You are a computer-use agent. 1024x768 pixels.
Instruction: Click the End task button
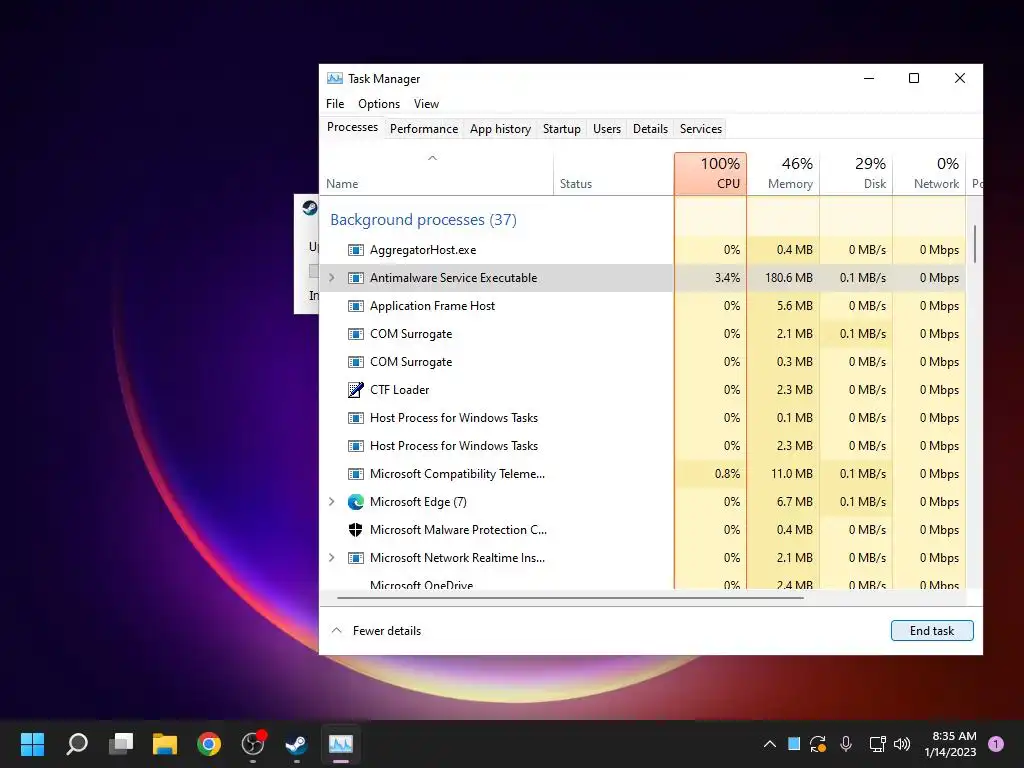pyautogui.click(x=932, y=631)
